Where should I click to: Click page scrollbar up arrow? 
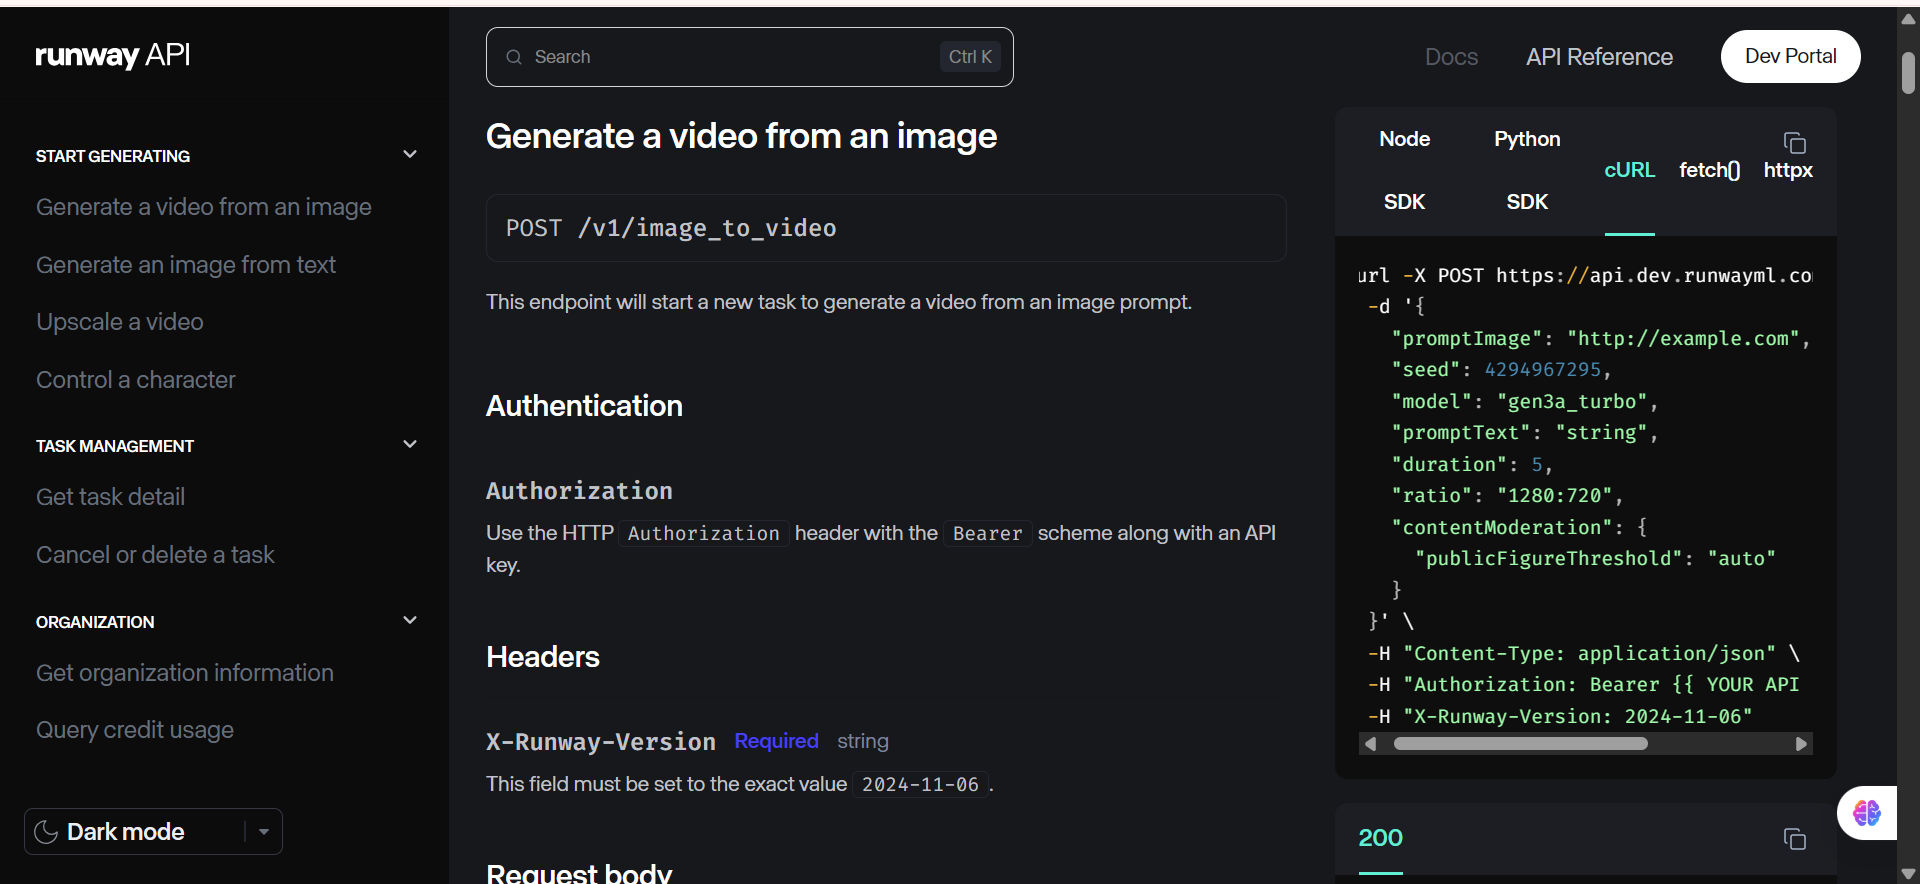coord(1908,19)
